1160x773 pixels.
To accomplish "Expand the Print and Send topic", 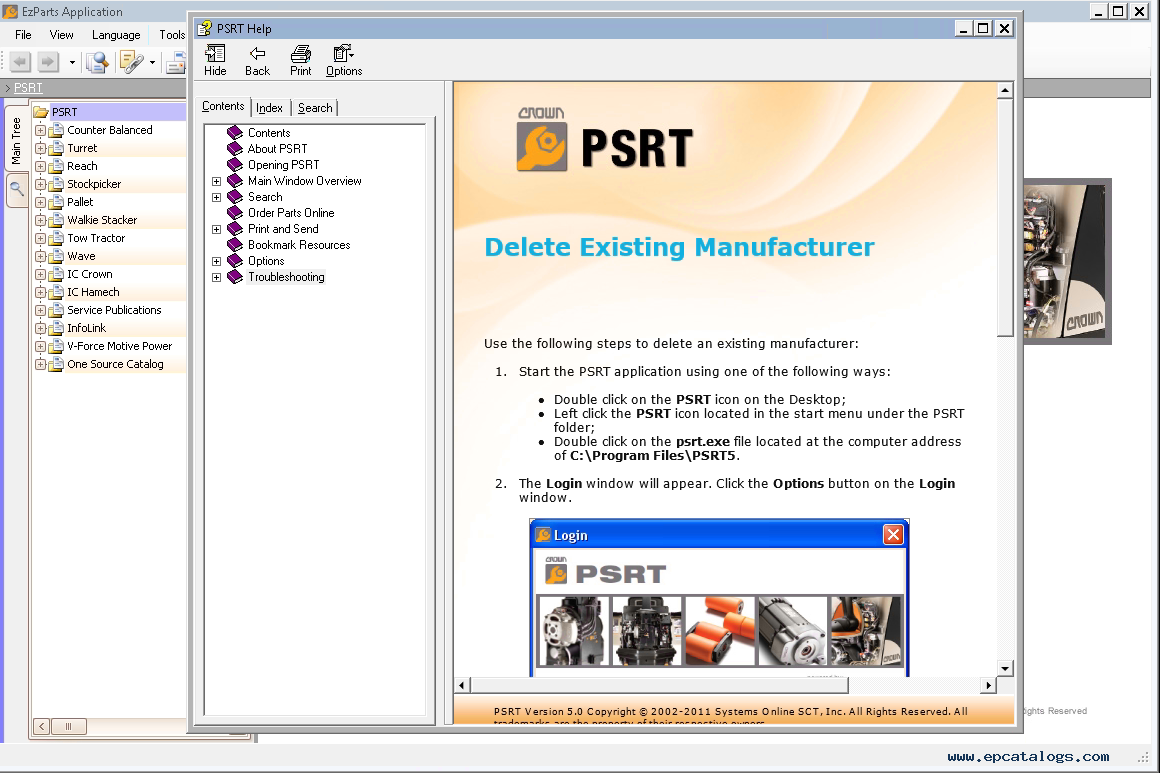I will (216, 229).
